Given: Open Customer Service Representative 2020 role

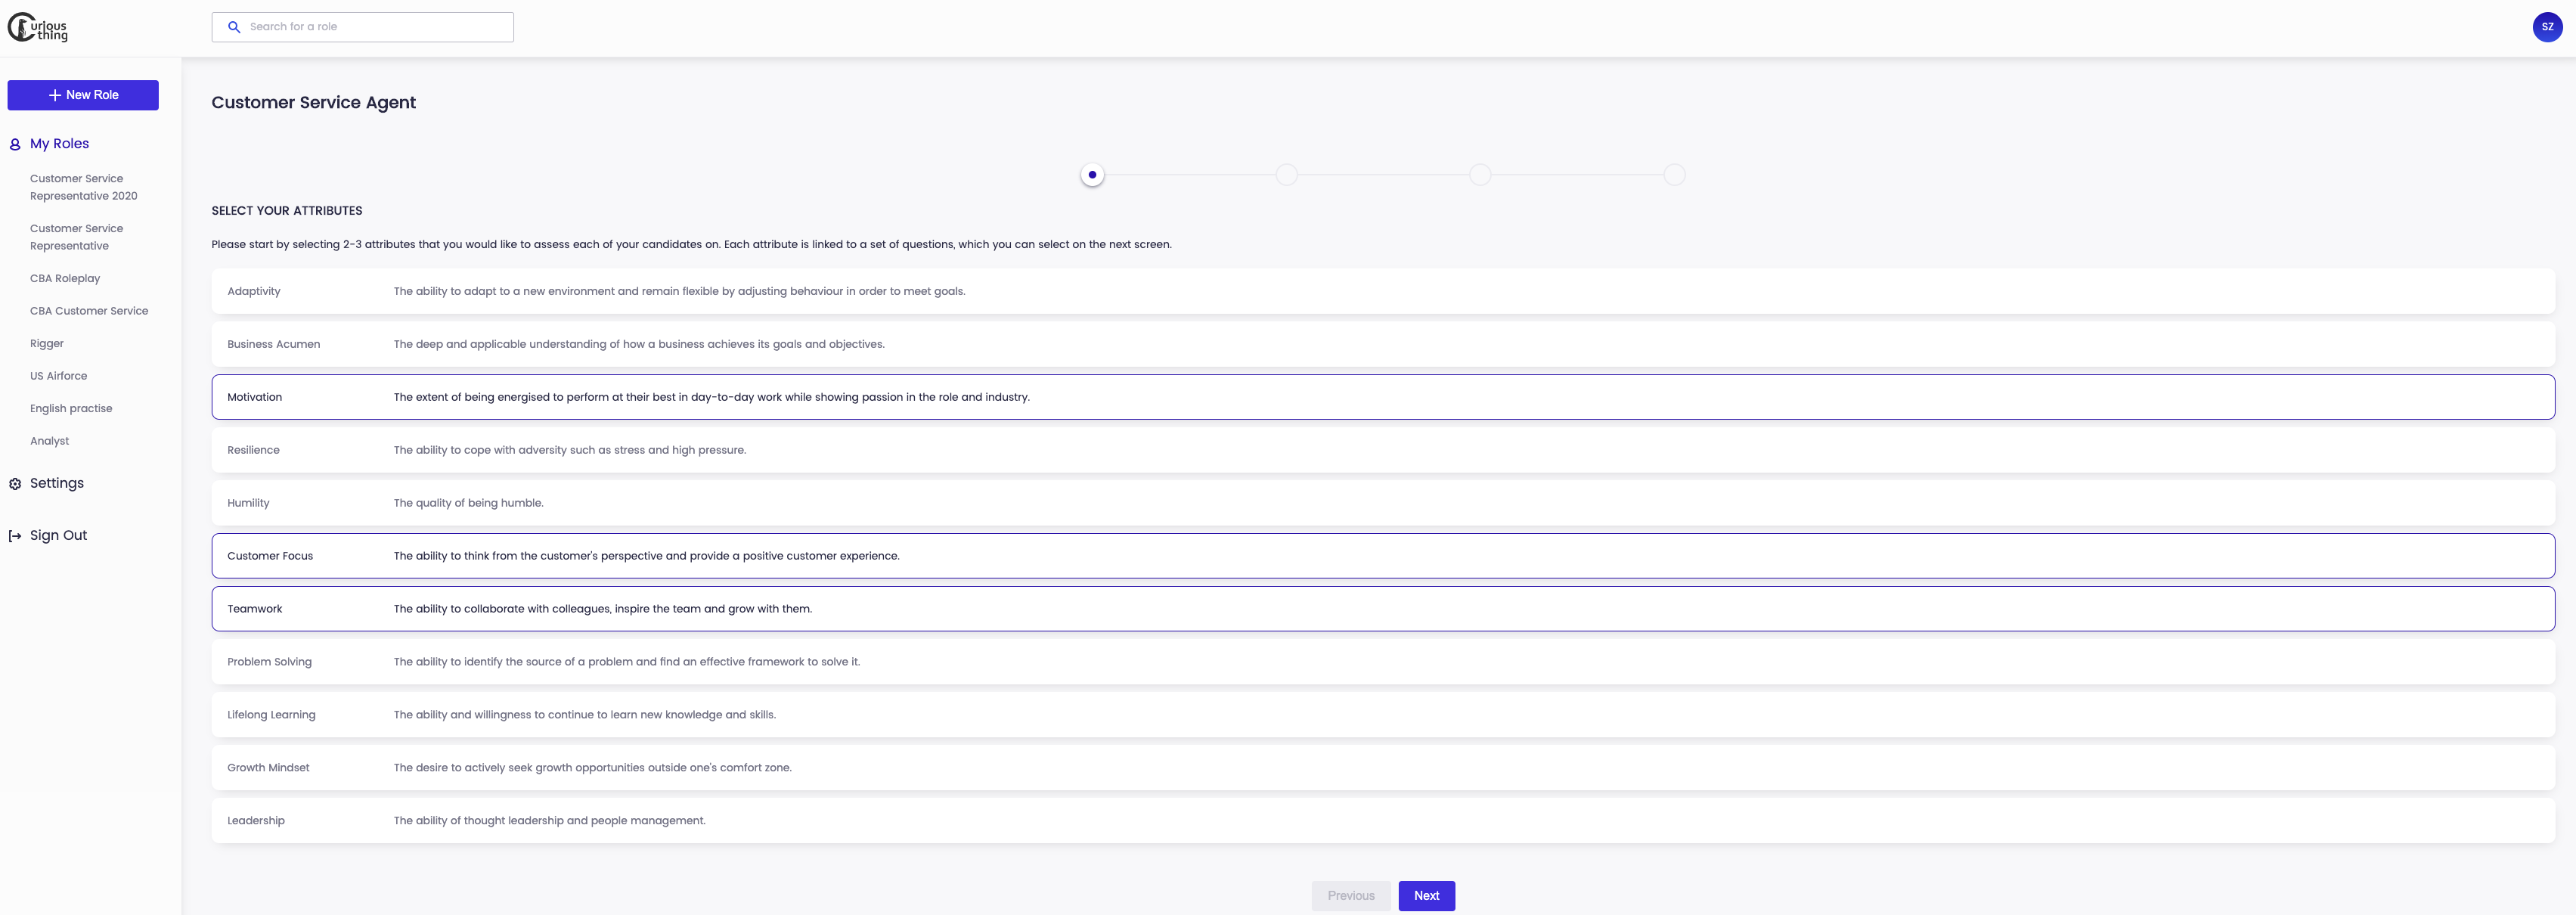Looking at the screenshot, I should point(83,187).
